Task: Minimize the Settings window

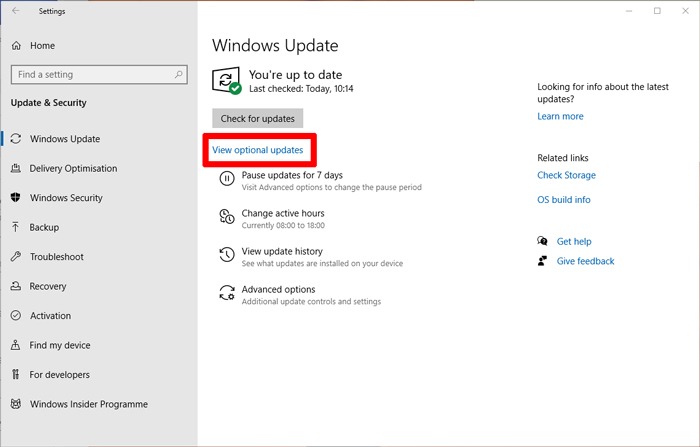Action: click(629, 11)
